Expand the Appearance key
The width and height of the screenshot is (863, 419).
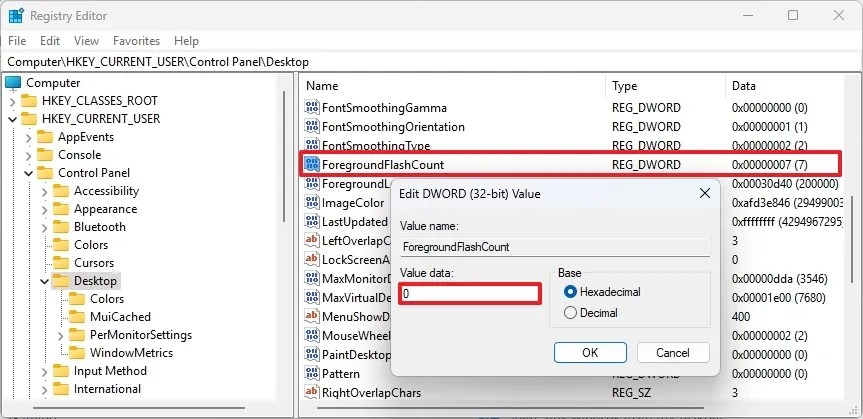coord(45,210)
